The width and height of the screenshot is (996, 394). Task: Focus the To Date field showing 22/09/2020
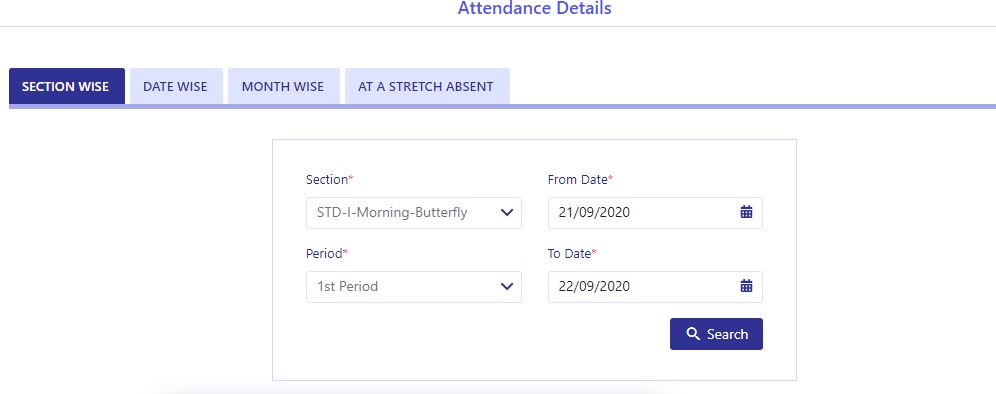[x=655, y=287]
